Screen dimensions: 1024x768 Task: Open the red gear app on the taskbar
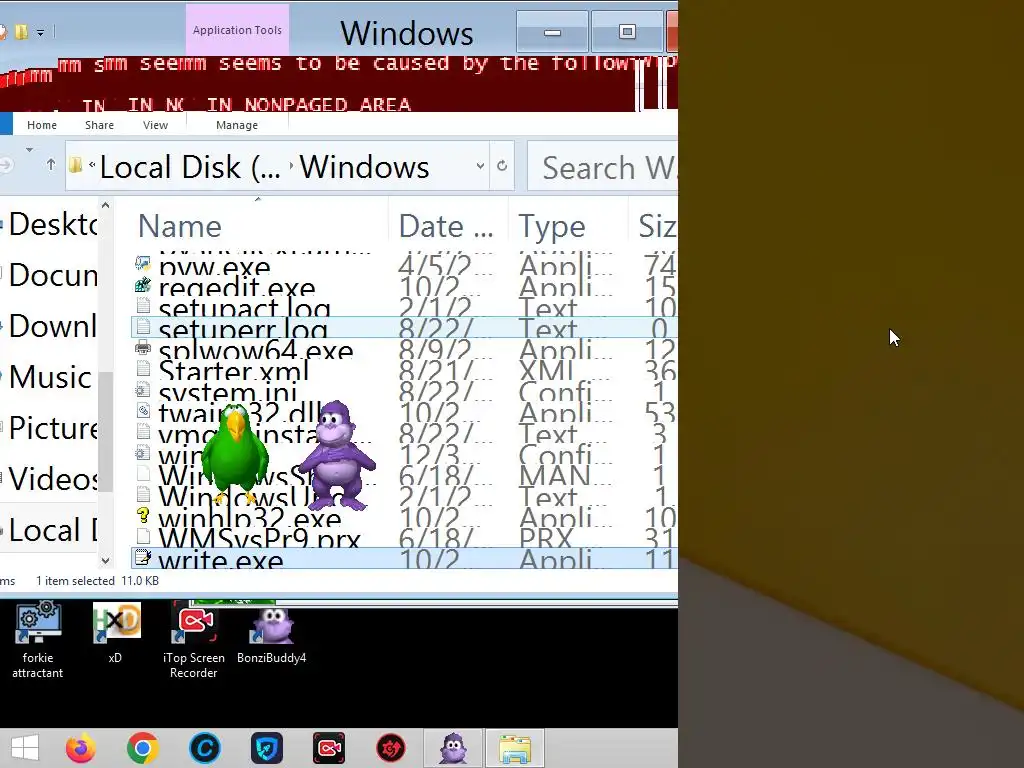(391, 748)
